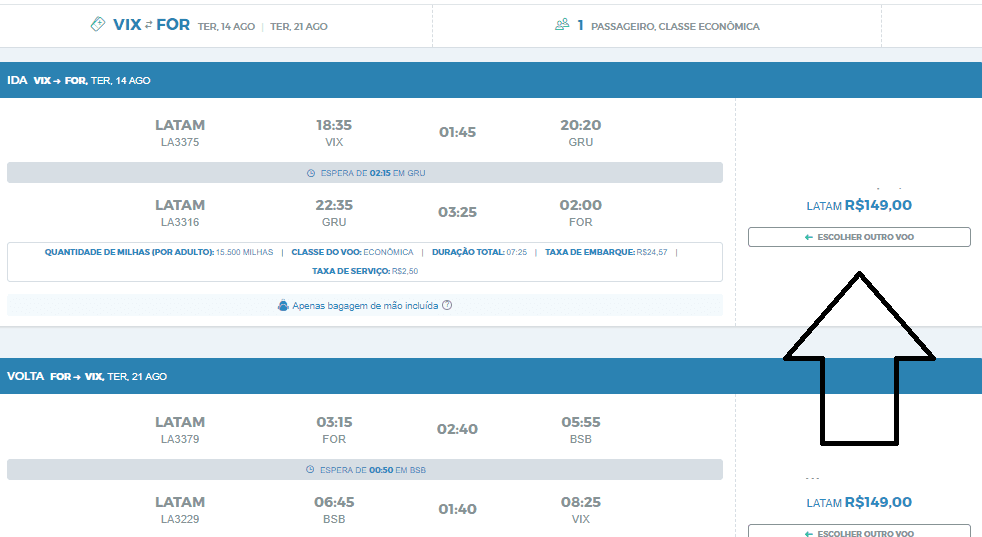
Task: Click the IDA VIX FOR header bar
Action: coord(491,80)
